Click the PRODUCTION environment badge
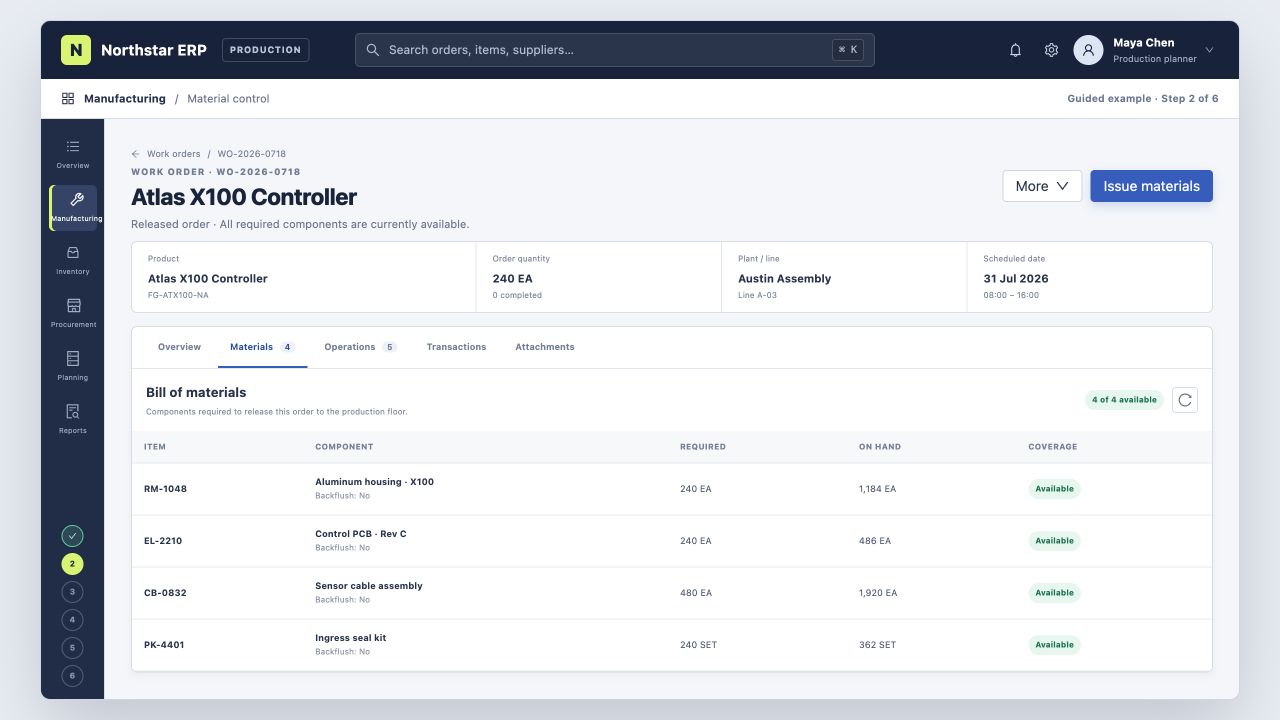The image size is (1280, 720). point(265,50)
